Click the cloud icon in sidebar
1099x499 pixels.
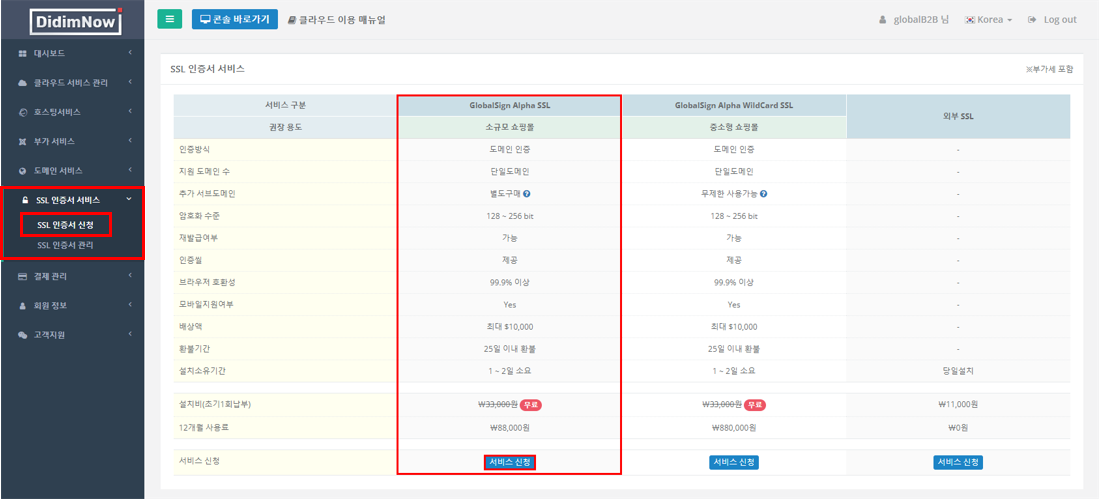pyautogui.click(x=22, y=83)
